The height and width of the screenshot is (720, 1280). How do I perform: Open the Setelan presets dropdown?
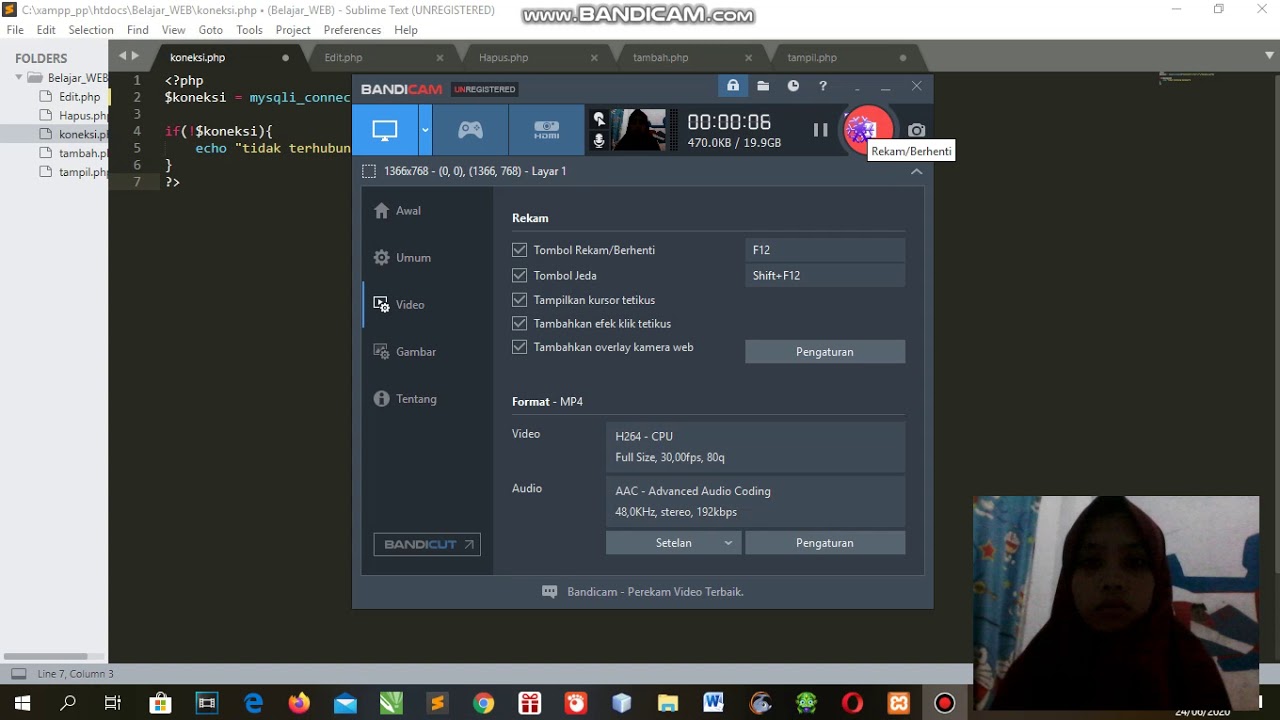673,543
